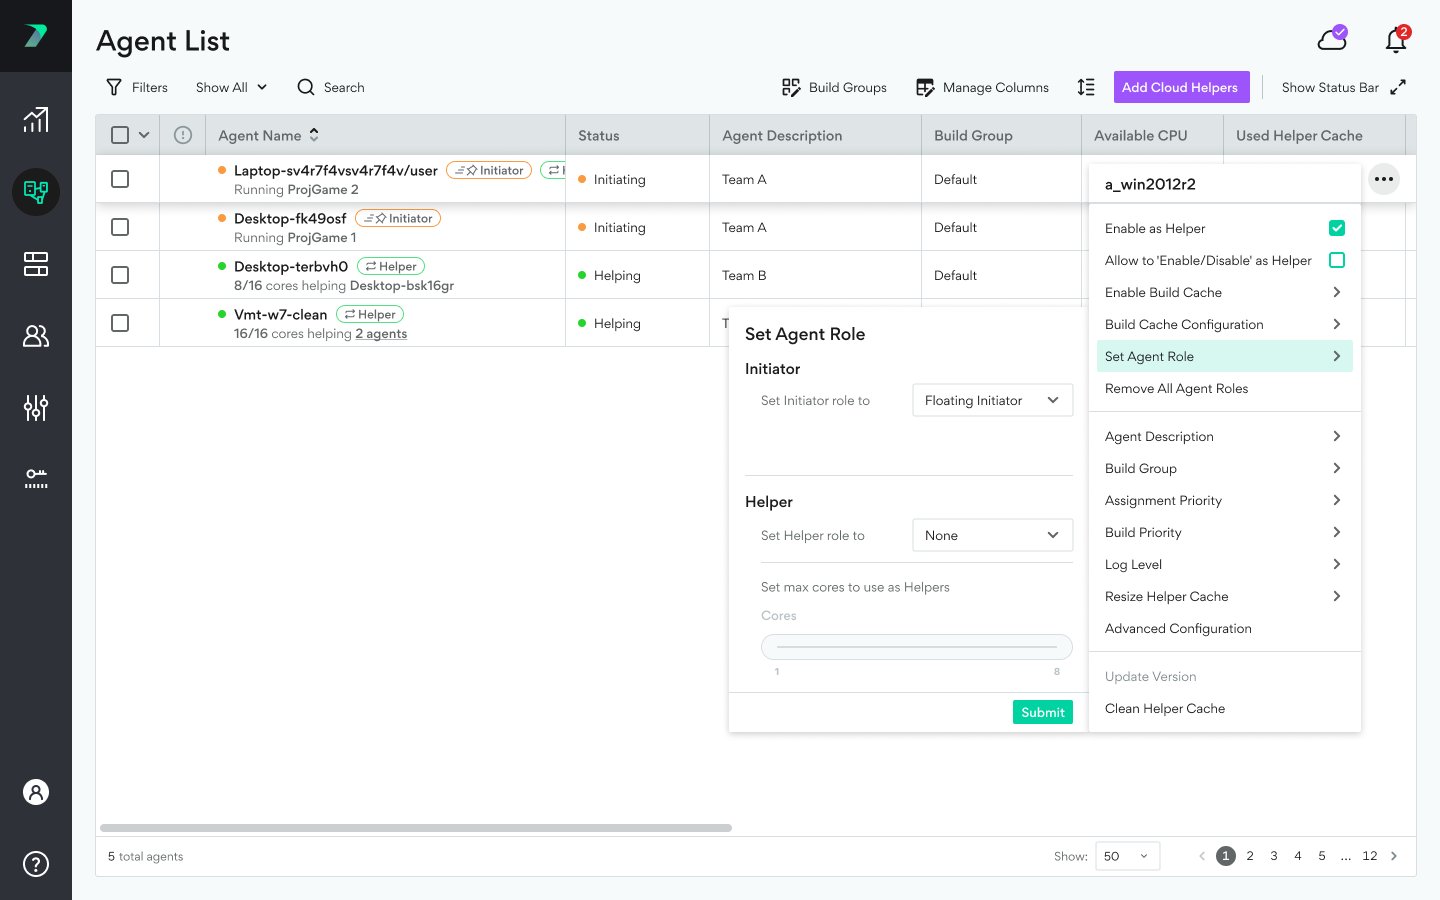Sort by Agent Name arrows

pos(314,135)
